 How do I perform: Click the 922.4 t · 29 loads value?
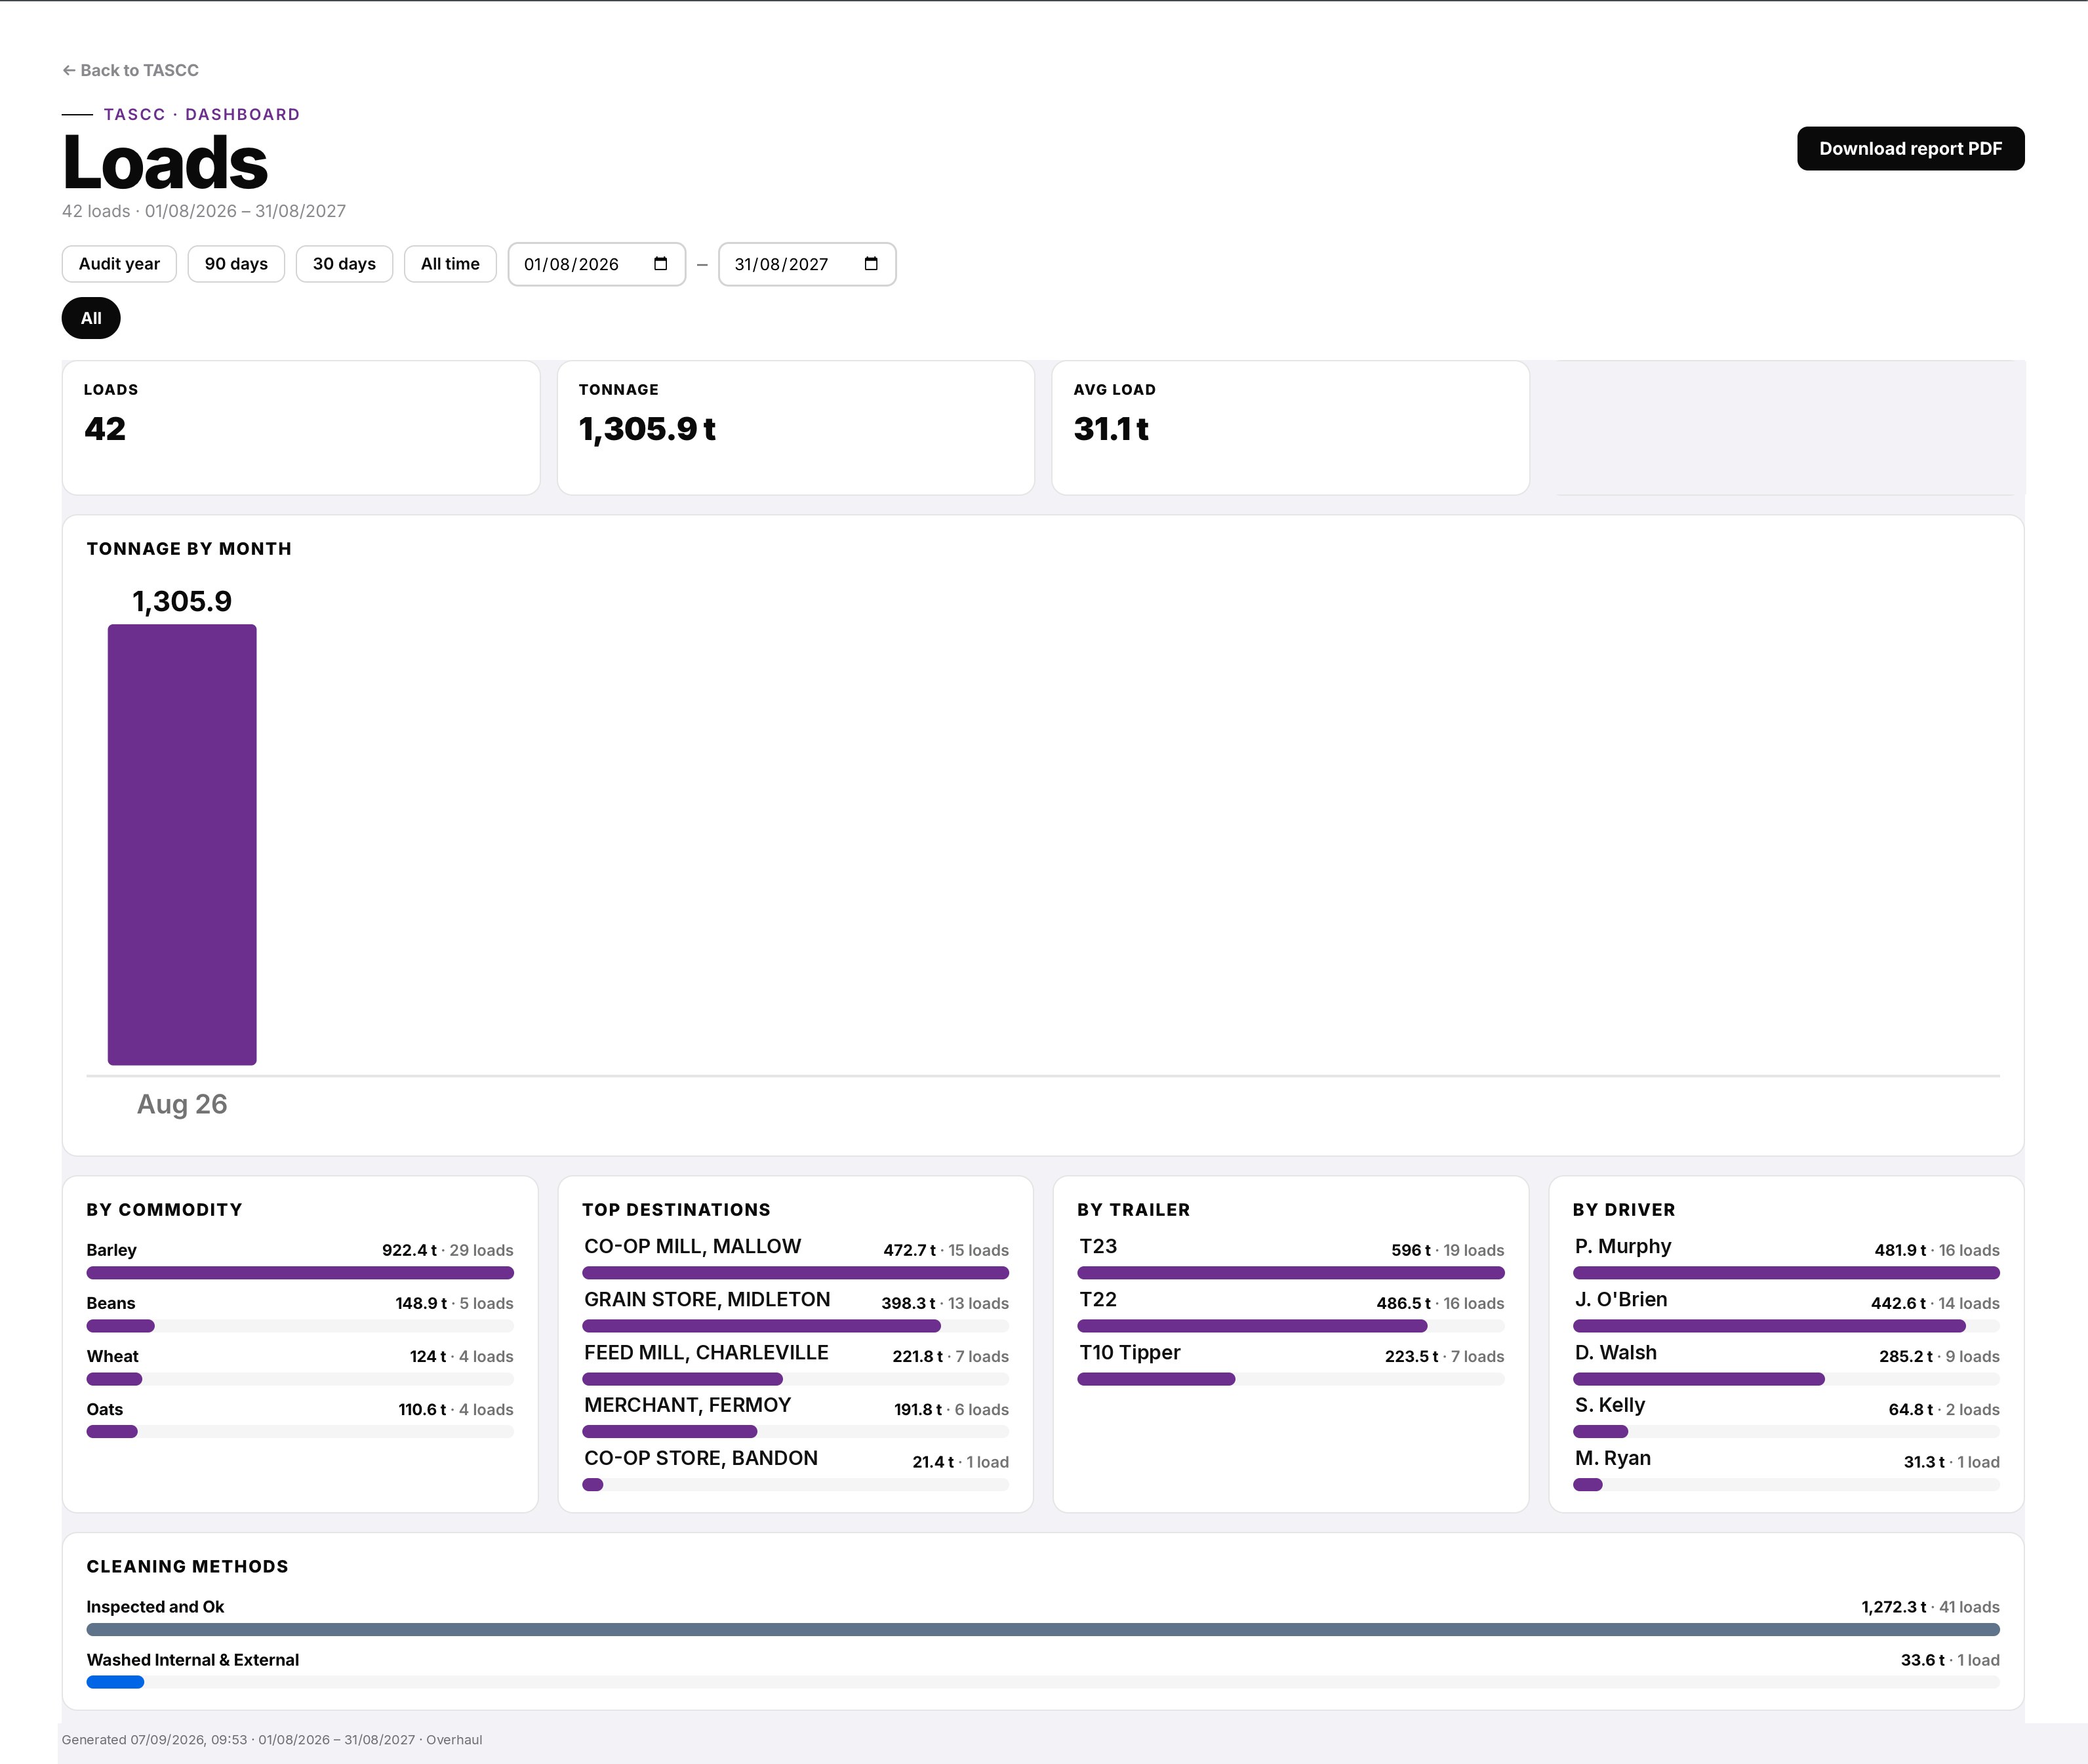[447, 1250]
